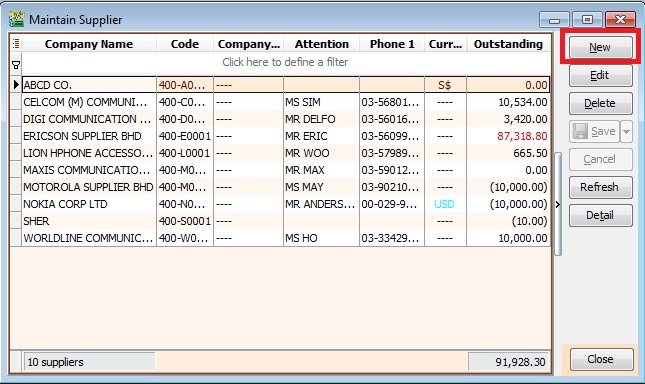Image resolution: width=645 pixels, height=384 pixels.
Task: Click phone cell 03-56801...
Action: tap(392, 102)
